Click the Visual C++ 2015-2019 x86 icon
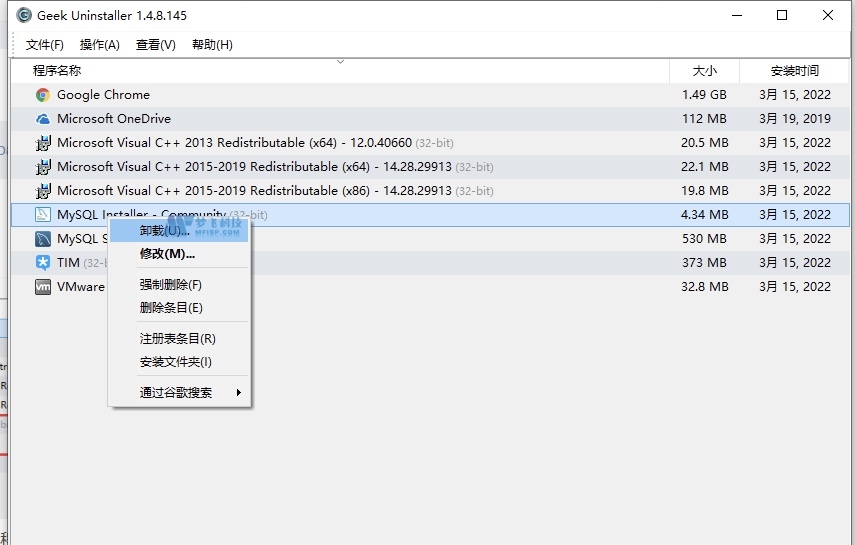855x545 pixels. (43, 191)
